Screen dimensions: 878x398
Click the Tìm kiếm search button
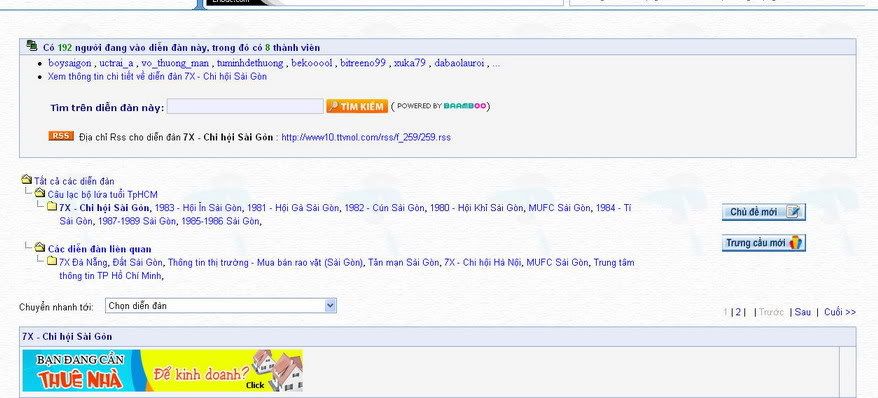click(x=357, y=106)
